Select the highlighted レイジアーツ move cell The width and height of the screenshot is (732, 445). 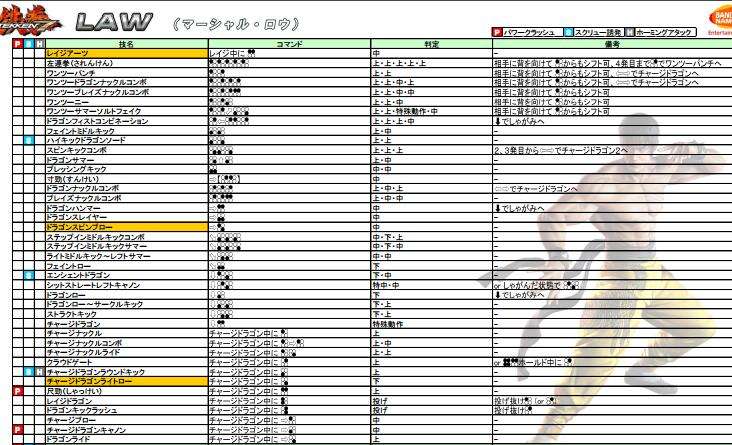[127, 53]
